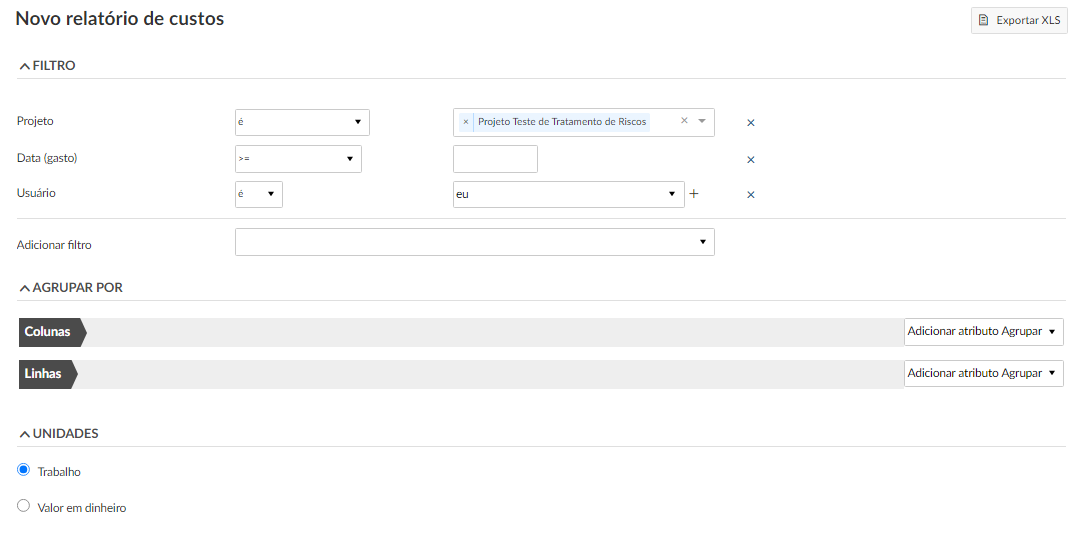Image resolution: width=1079 pixels, height=542 pixels.
Task: Open the Data (gasto) operator dropdown
Action: [298, 159]
